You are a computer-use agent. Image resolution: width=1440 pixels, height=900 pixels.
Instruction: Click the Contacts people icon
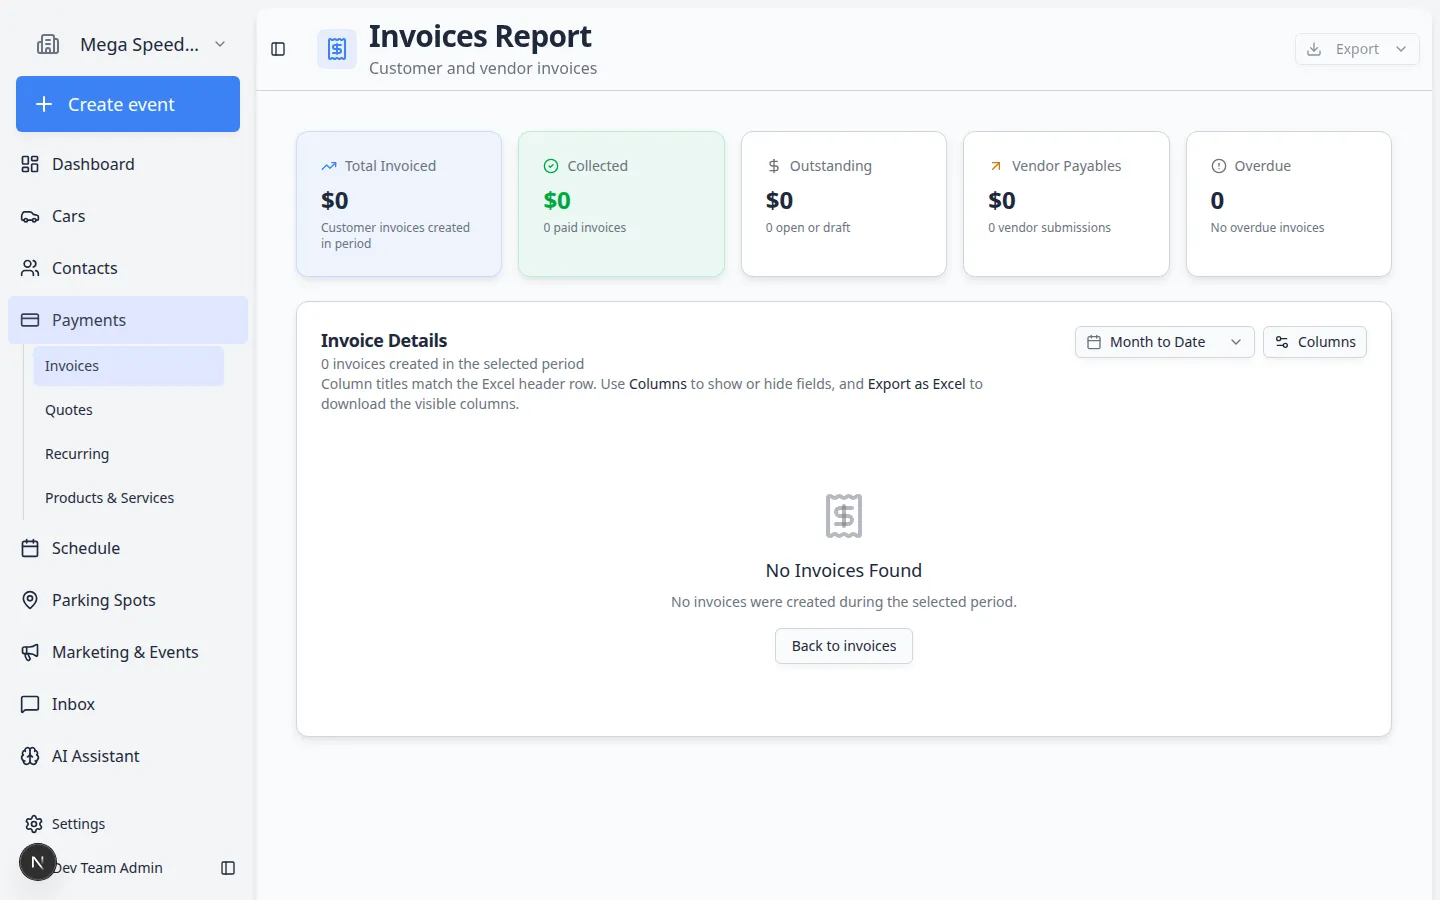click(30, 268)
